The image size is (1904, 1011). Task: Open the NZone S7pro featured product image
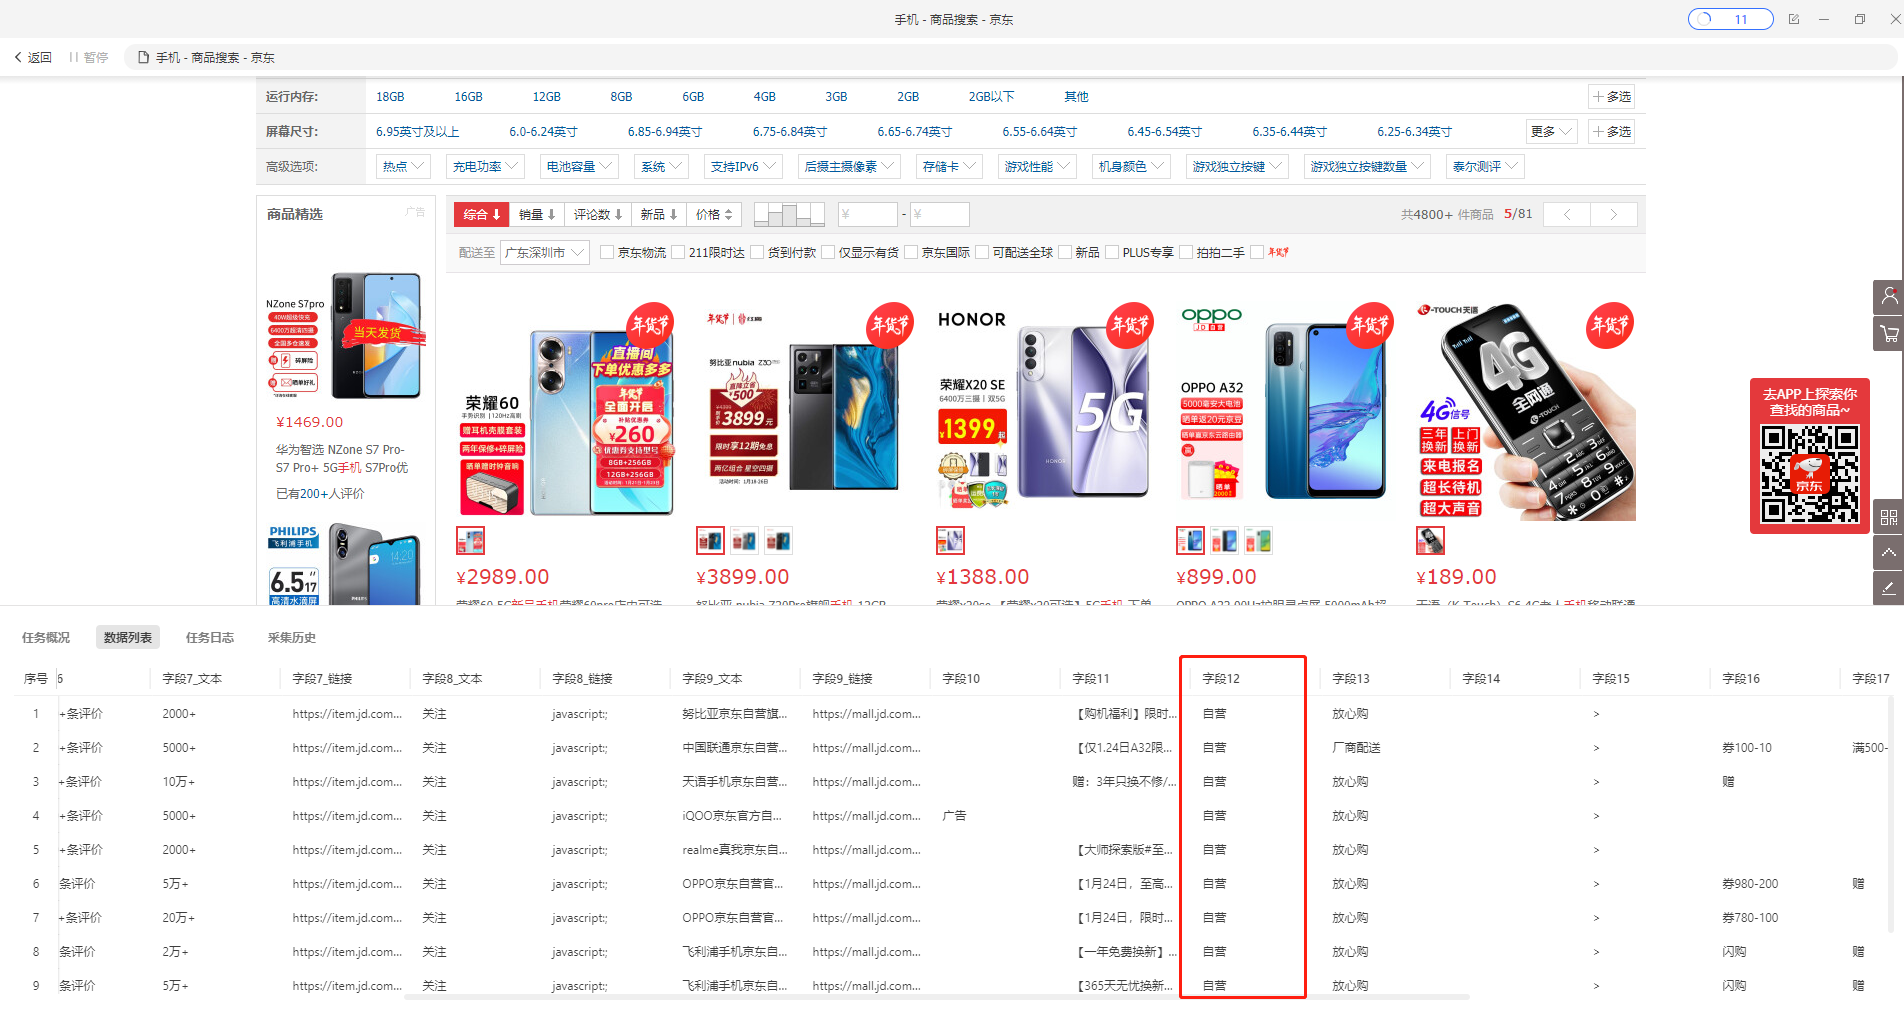(x=345, y=336)
